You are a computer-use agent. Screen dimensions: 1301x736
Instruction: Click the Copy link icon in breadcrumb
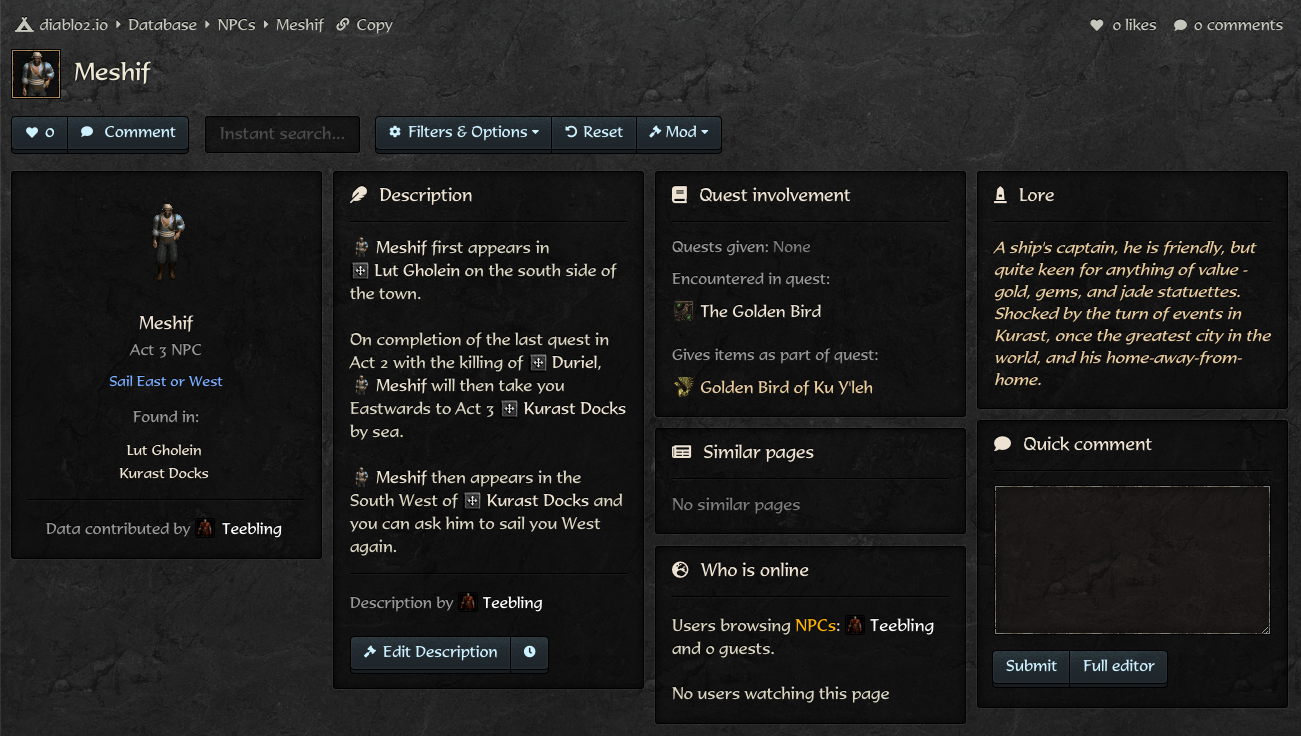pos(343,25)
